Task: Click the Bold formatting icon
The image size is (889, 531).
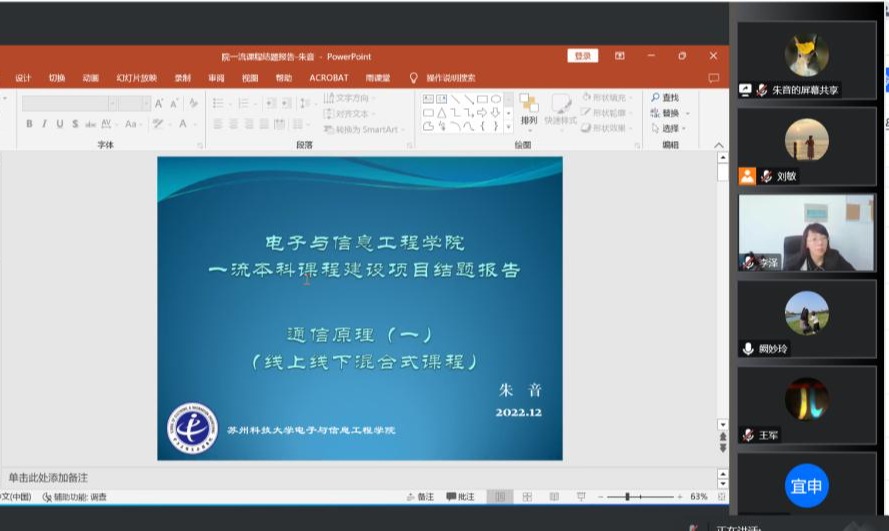Action: 29,124
